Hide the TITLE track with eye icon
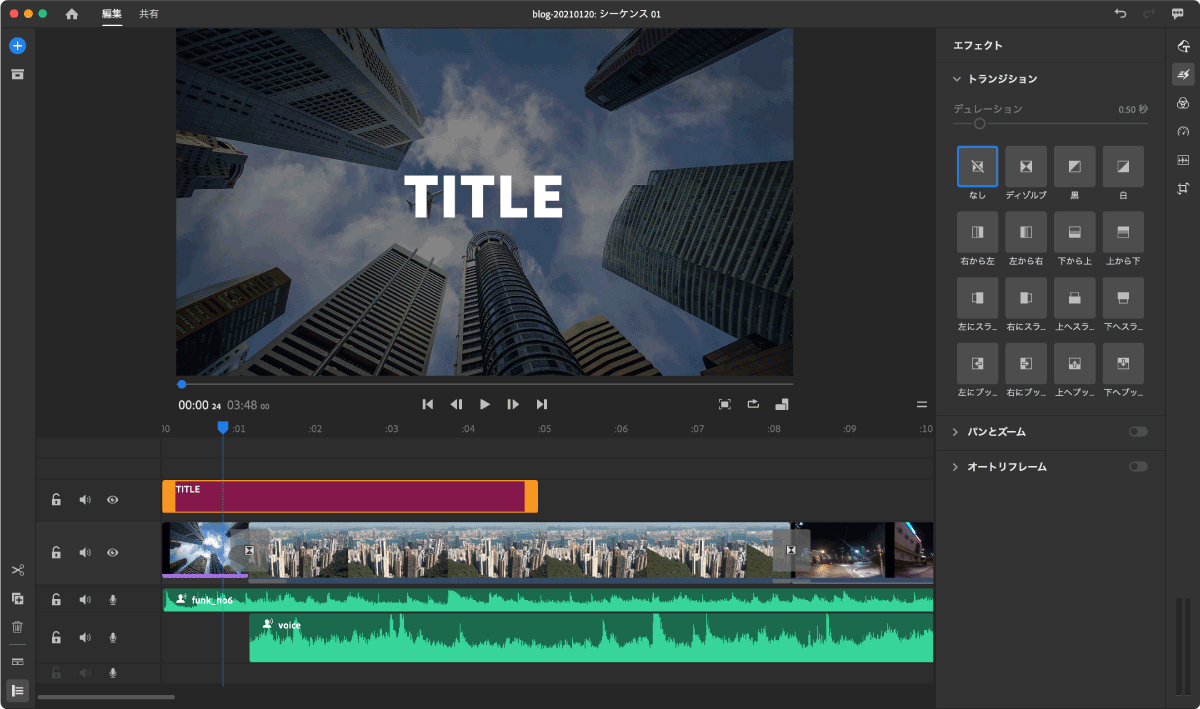1200x709 pixels. 112,499
